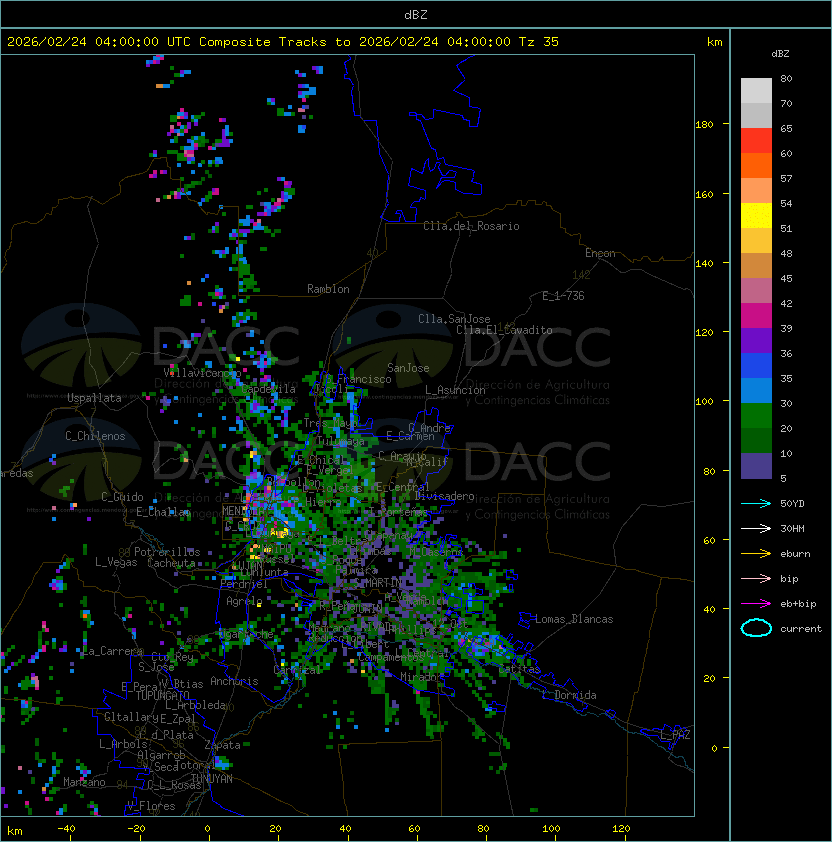
Task: Click the cyan 'current' ellipse legend symbol
Action: tap(756, 628)
